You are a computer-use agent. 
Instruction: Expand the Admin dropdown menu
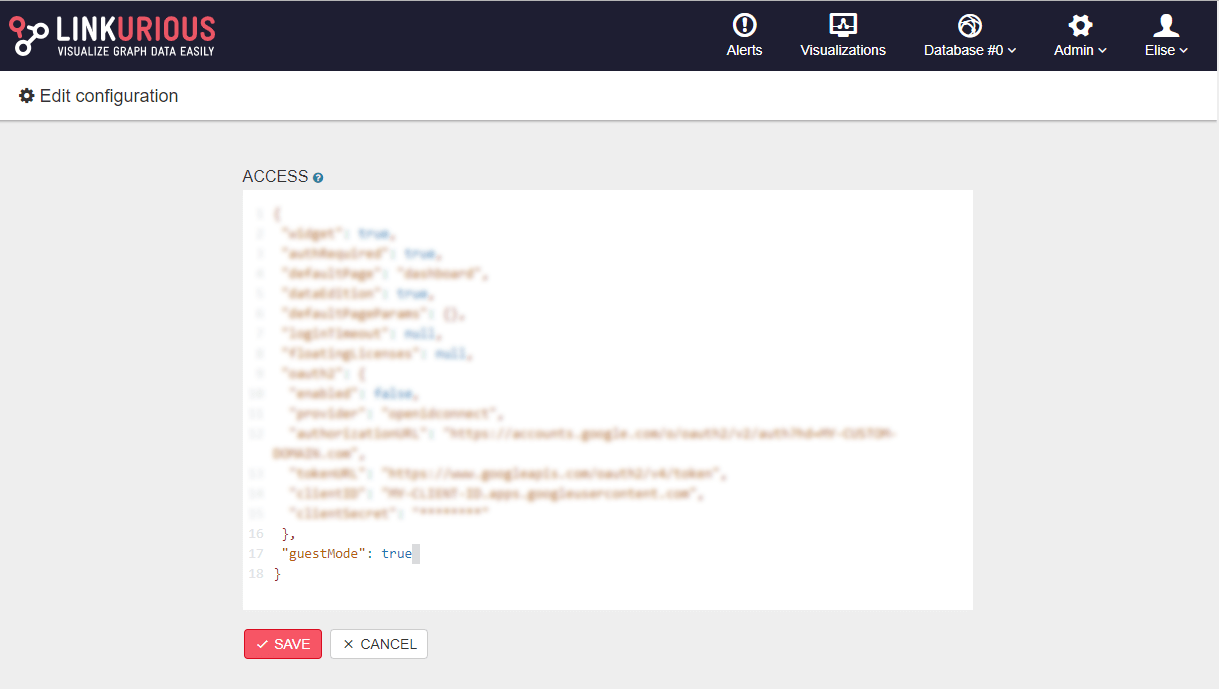pyautogui.click(x=1080, y=50)
